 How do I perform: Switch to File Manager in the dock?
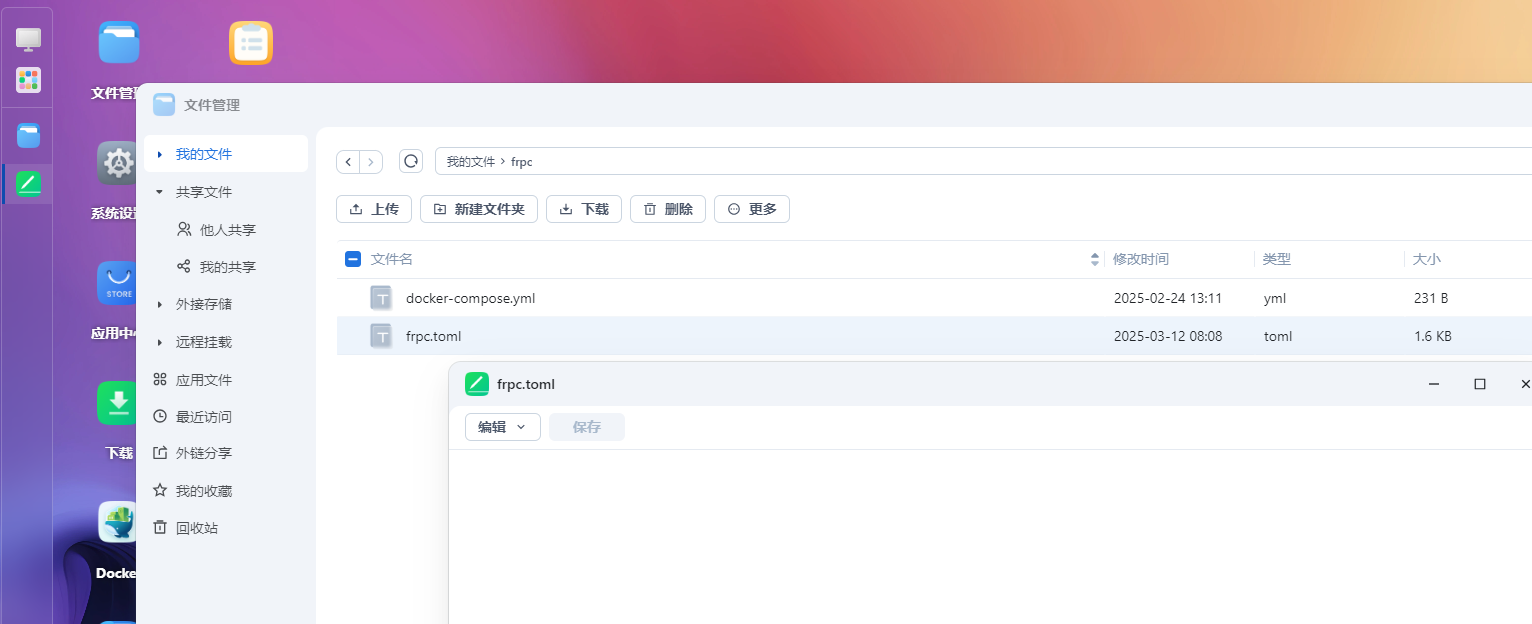(28, 135)
